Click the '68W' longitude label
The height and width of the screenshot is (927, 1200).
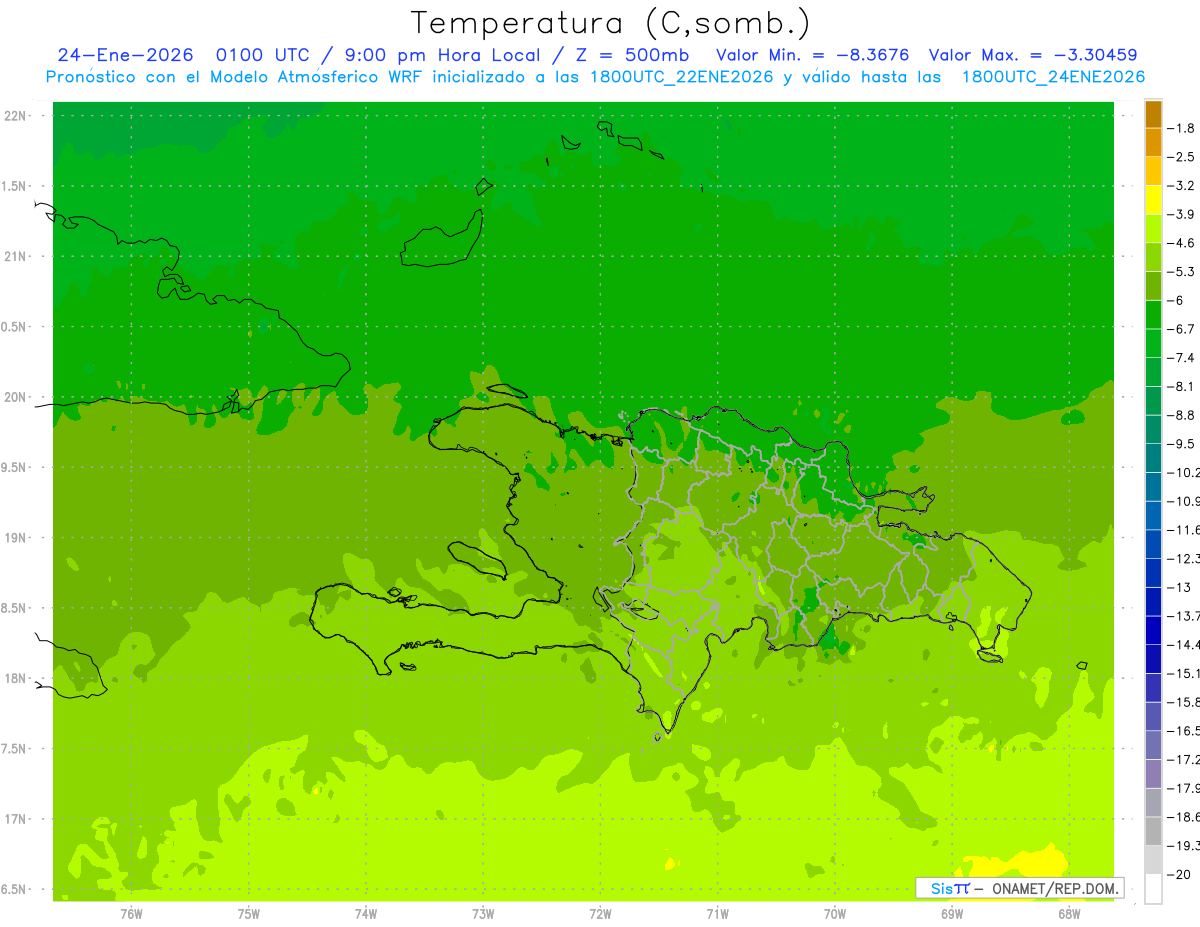[x=1069, y=913]
